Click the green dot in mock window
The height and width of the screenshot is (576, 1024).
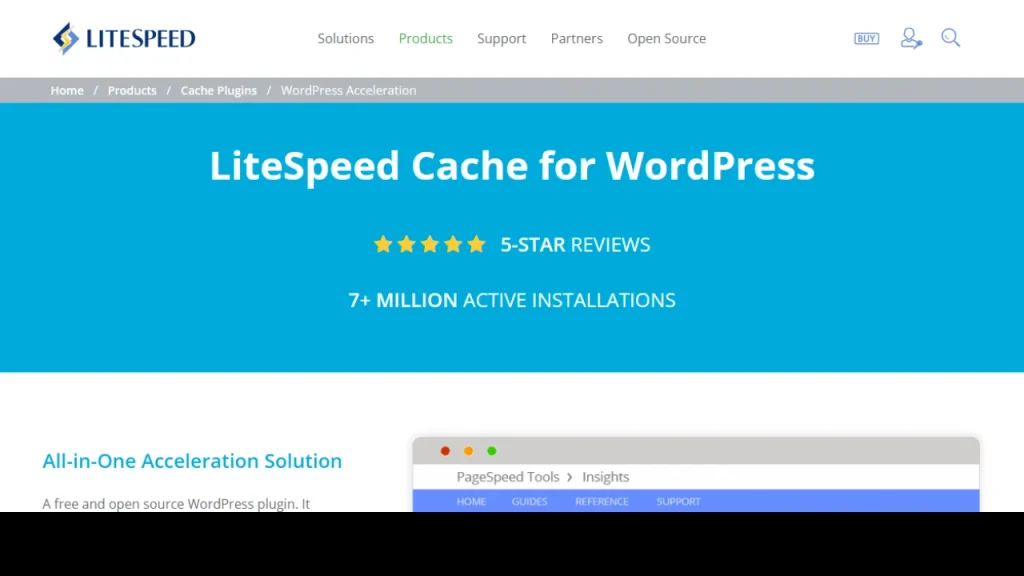[492, 451]
